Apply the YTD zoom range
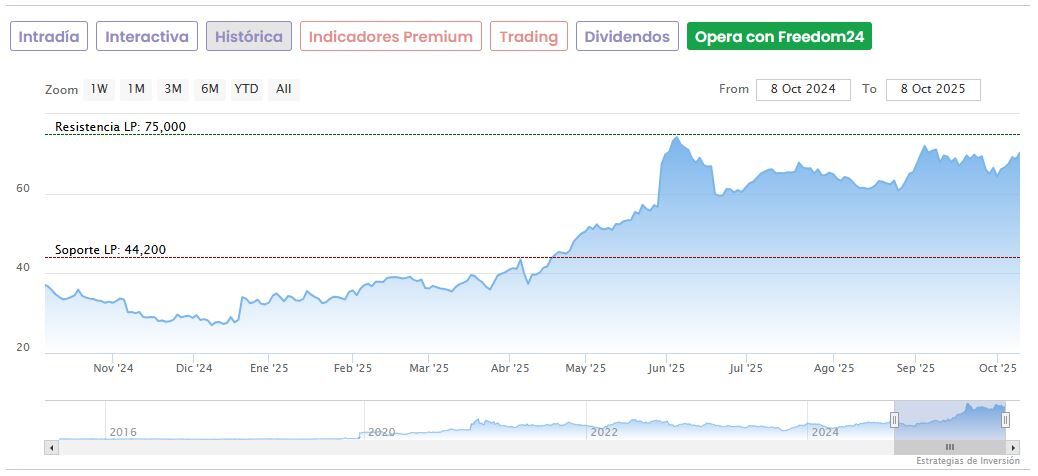1038x476 pixels. pos(246,89)
